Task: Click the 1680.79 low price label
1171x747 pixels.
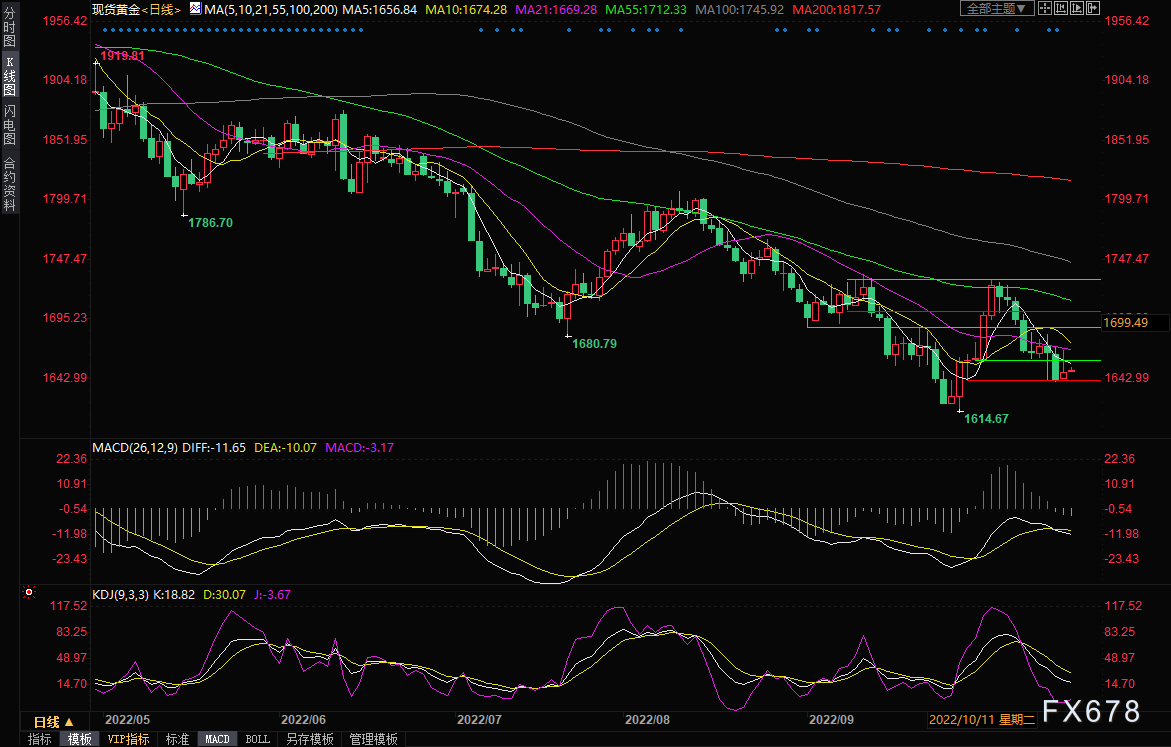Action: 594,344
